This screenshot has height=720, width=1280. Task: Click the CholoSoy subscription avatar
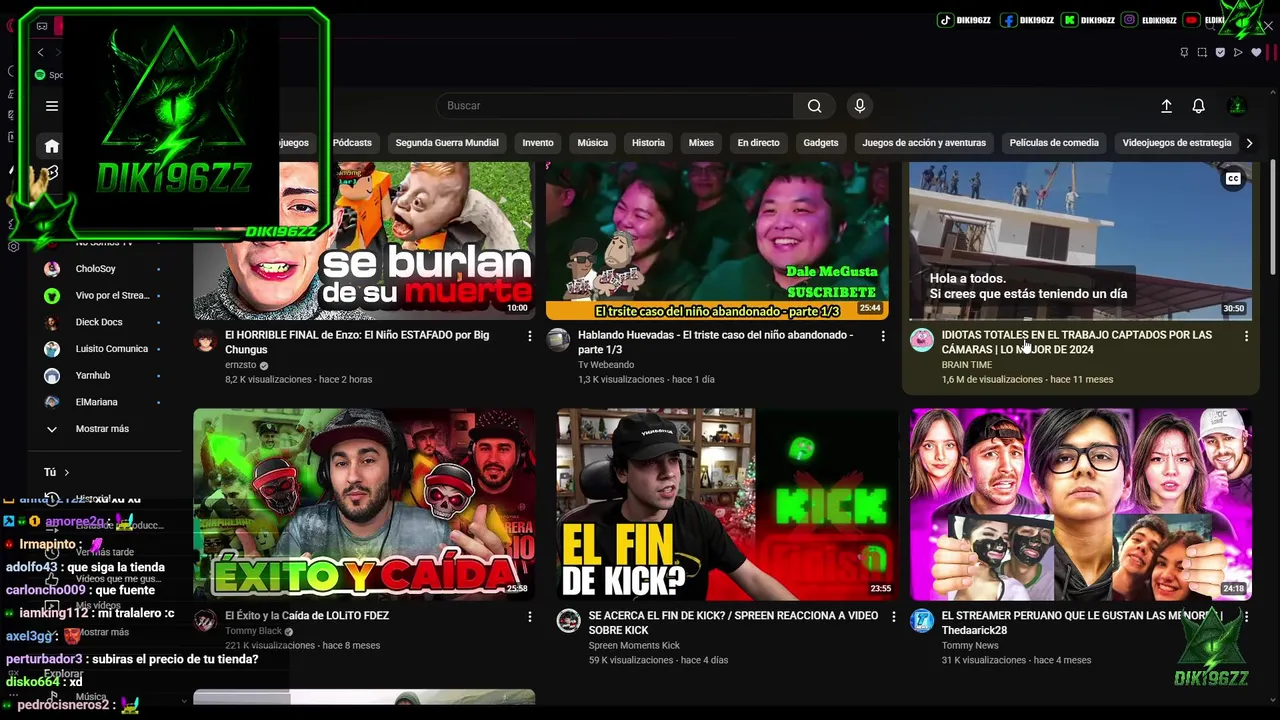click(52, 269)
